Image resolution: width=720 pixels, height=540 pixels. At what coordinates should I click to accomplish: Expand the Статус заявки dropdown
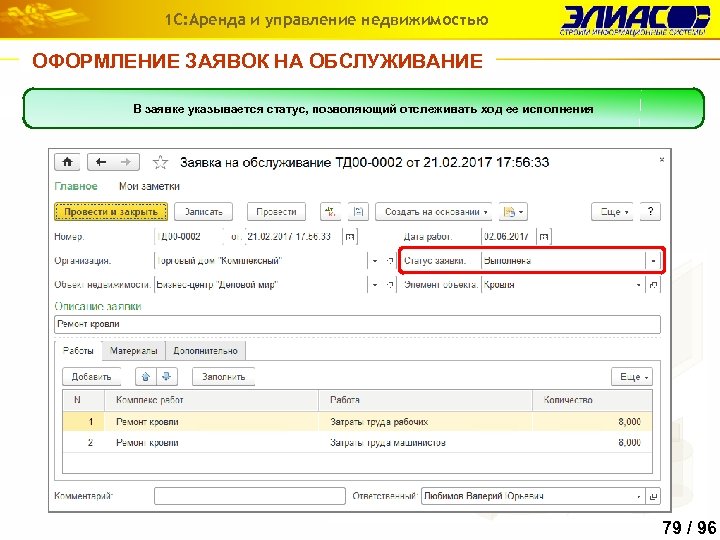pos(652,261)
